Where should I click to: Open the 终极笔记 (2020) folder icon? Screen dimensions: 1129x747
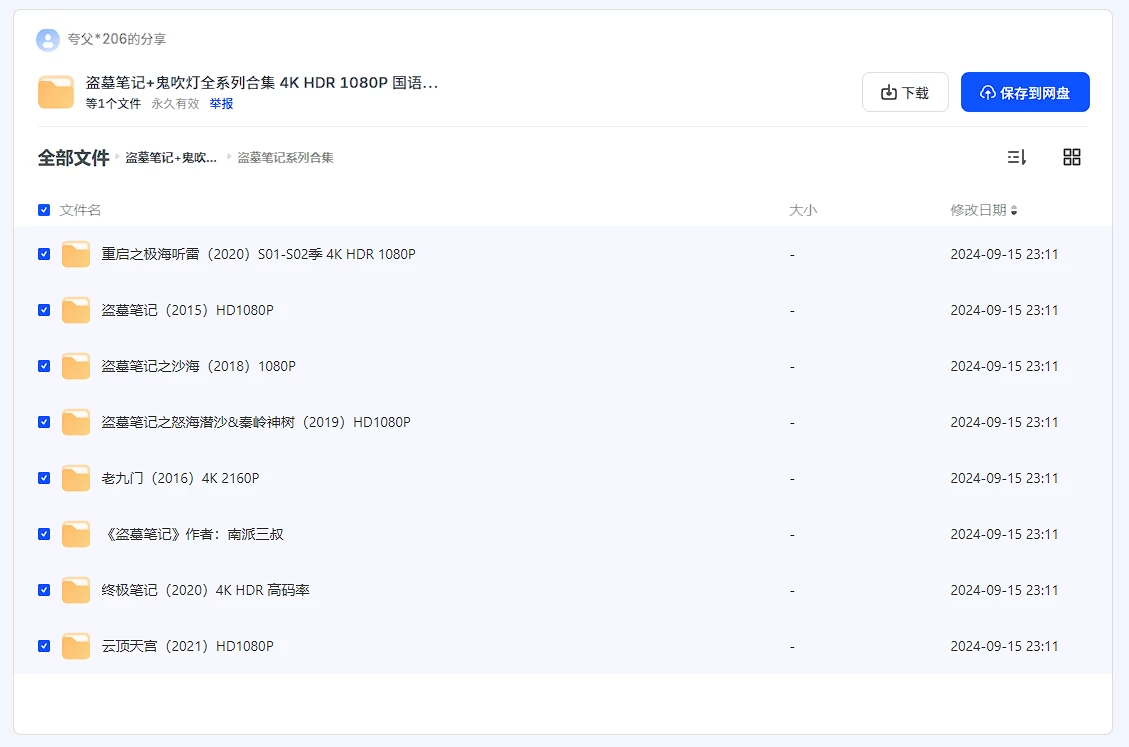(76, 591)
